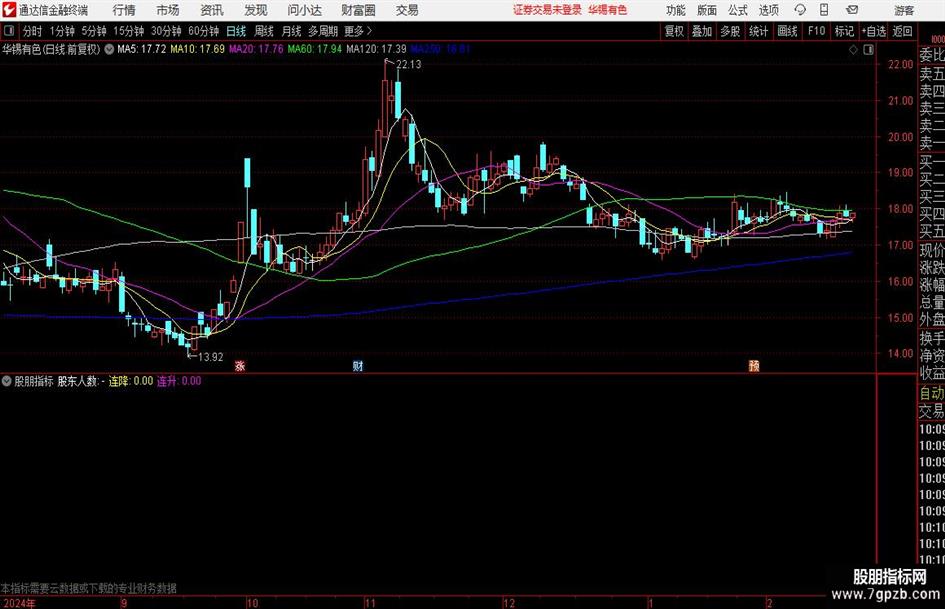Viewport: 945px width, 609px height.
Task: Switch to 15分钟 period tab
Action: point(128,31)
